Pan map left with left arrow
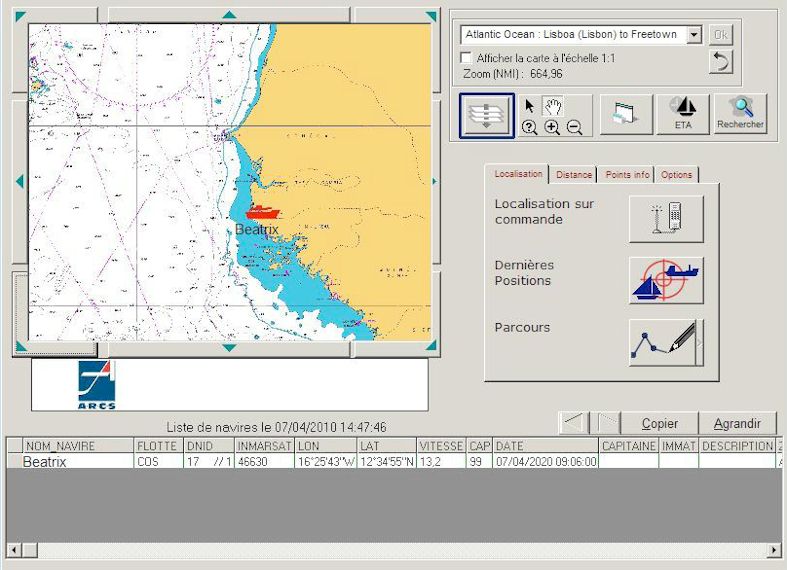This screenshot has width=787, height=570. click(x=20, y=181)
